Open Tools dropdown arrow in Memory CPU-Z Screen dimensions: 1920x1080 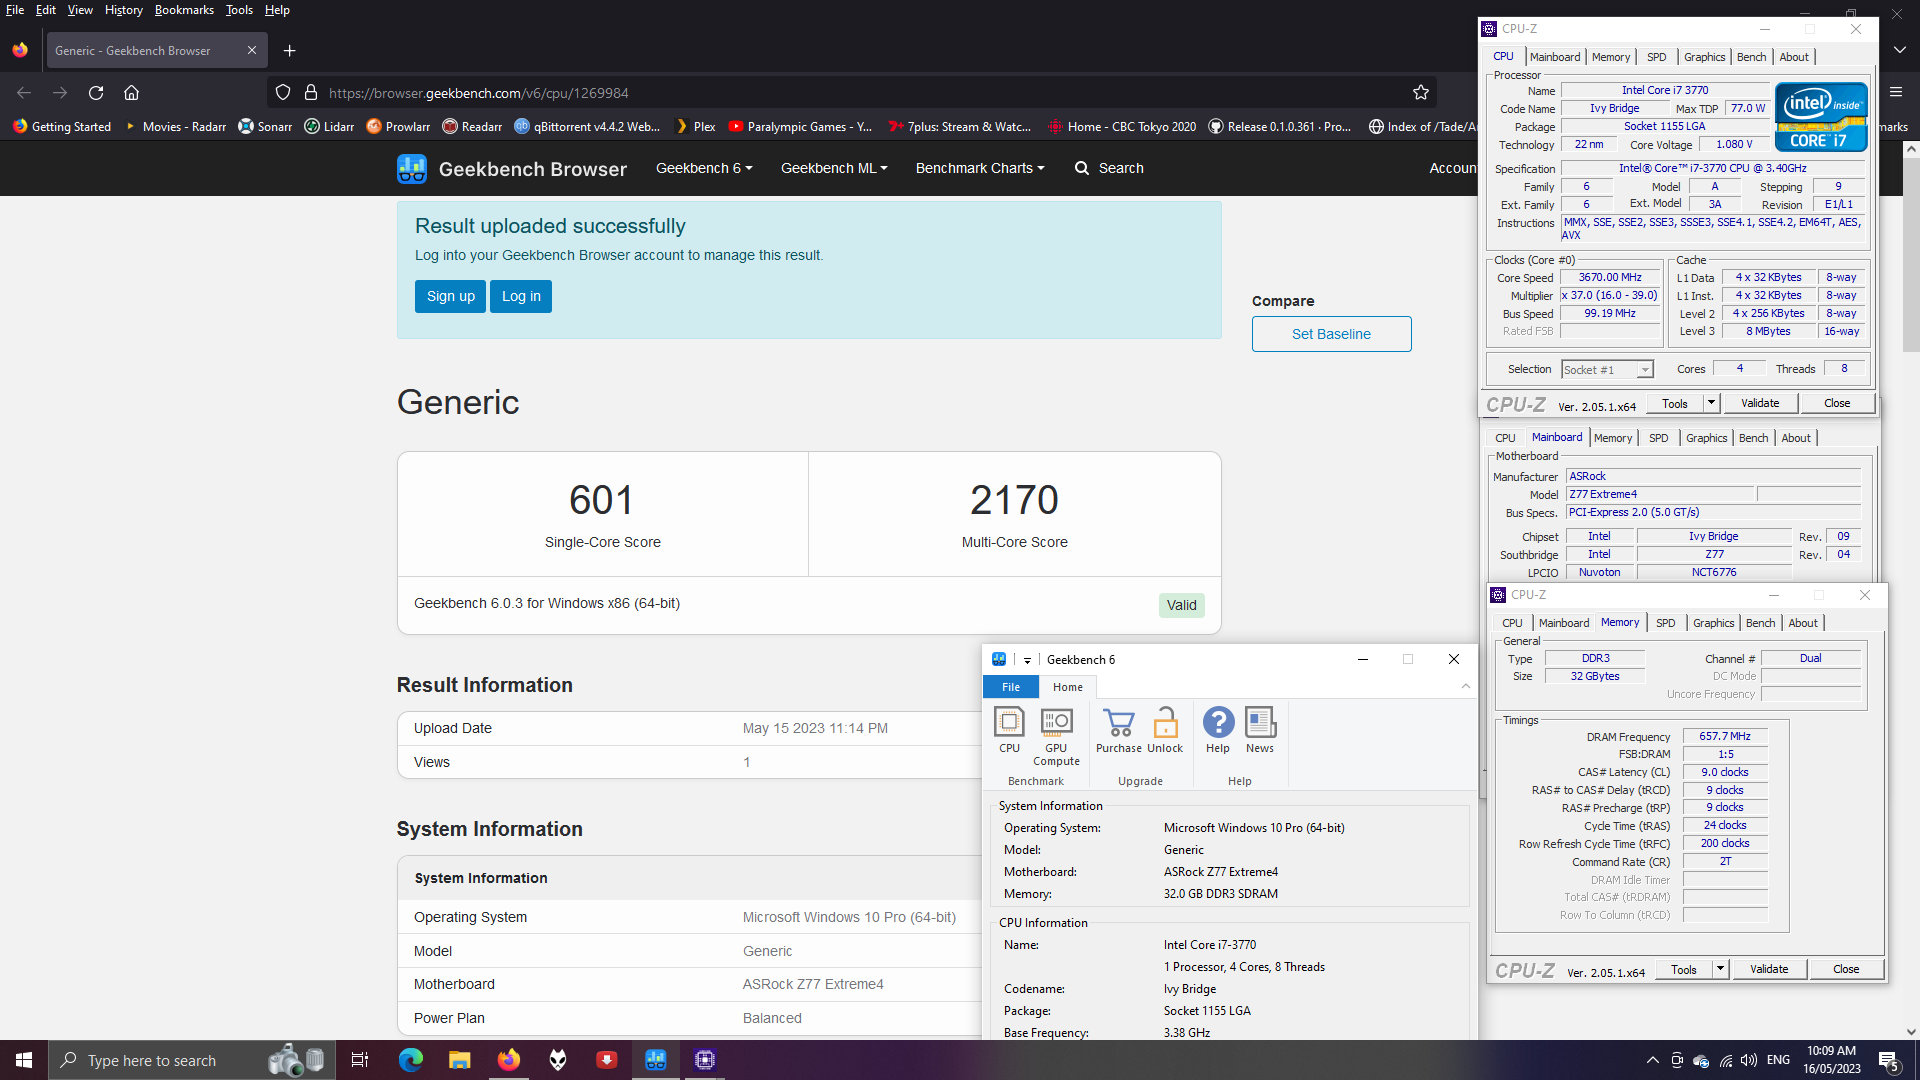click(x=1720, y=969)
